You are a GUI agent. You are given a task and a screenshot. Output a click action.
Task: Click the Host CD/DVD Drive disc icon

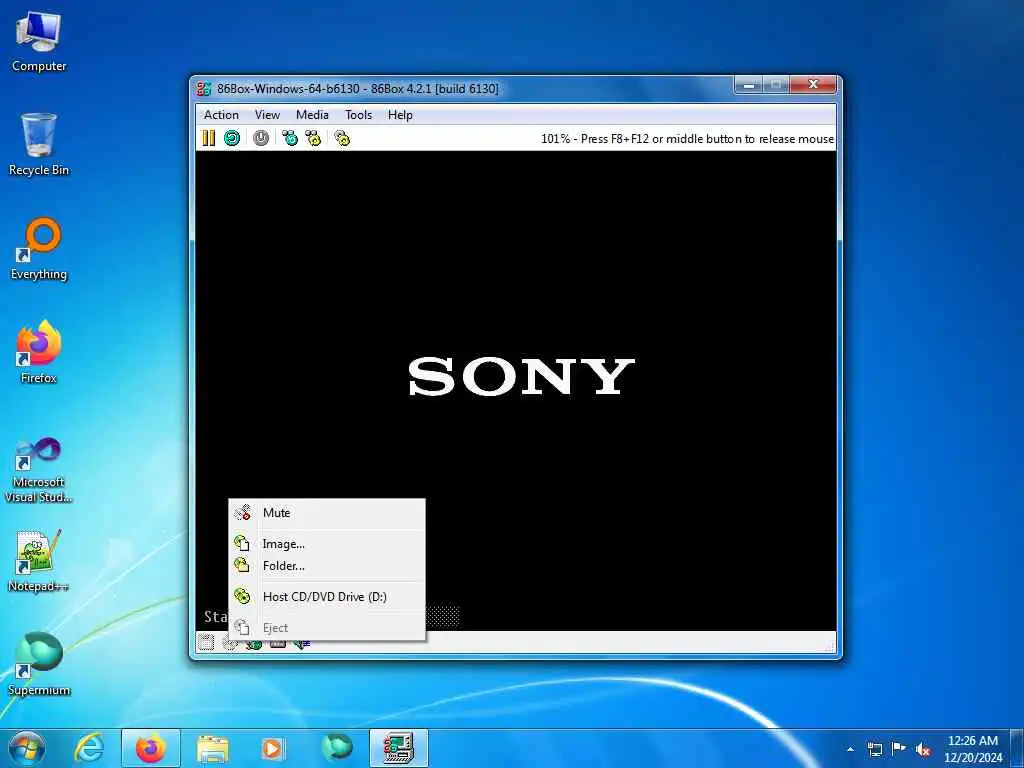(x=242, y=596)
